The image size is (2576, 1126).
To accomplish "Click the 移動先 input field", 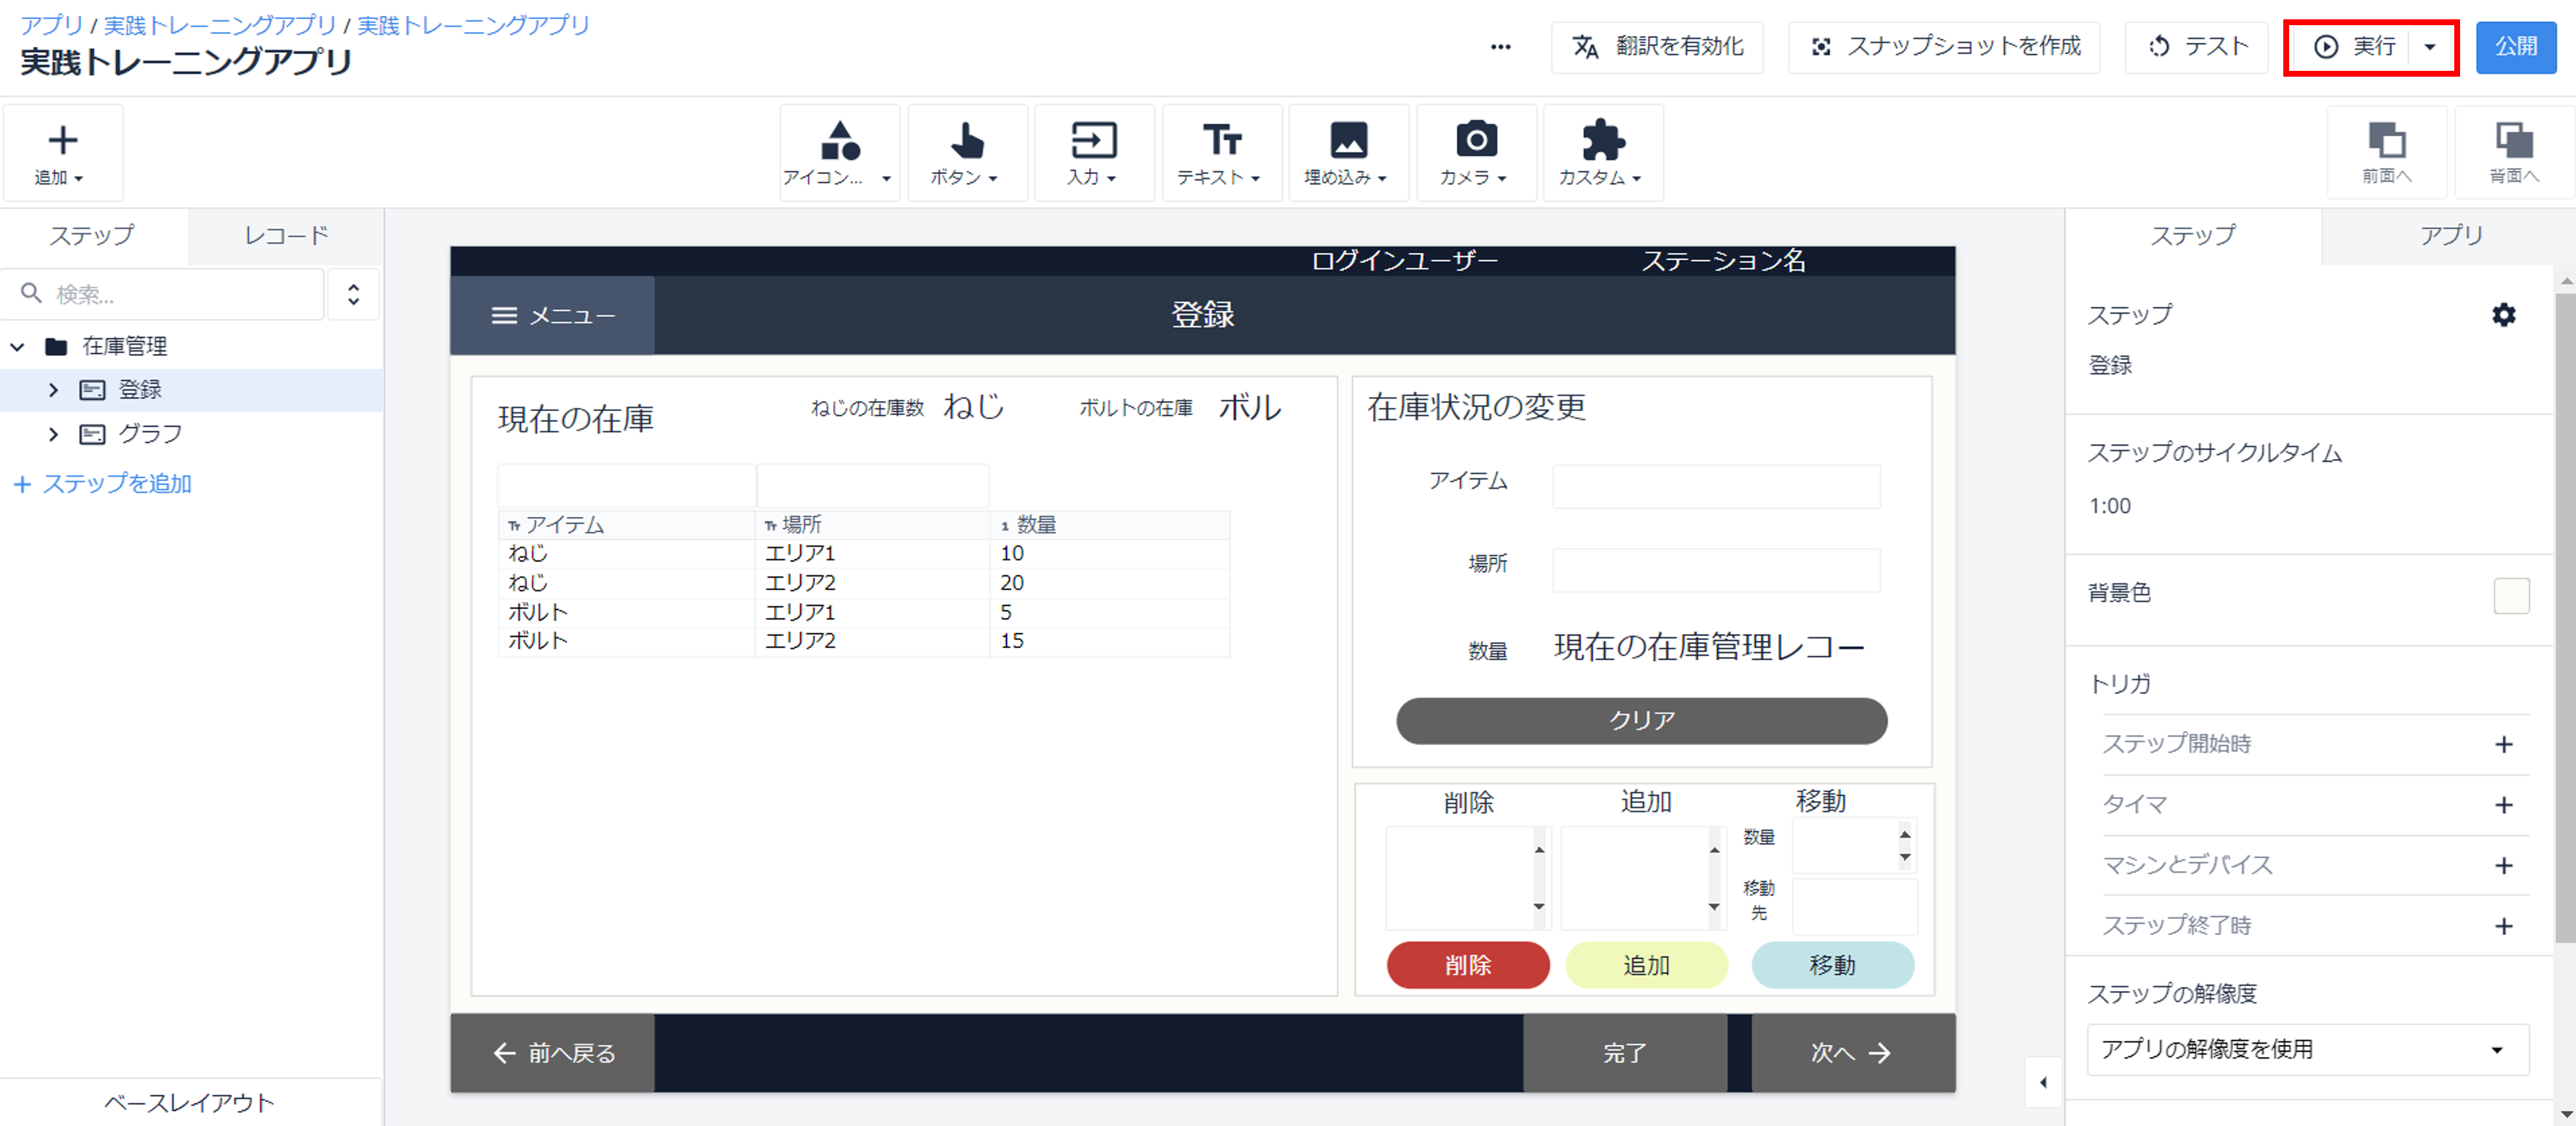I will tap(1855, 906).
